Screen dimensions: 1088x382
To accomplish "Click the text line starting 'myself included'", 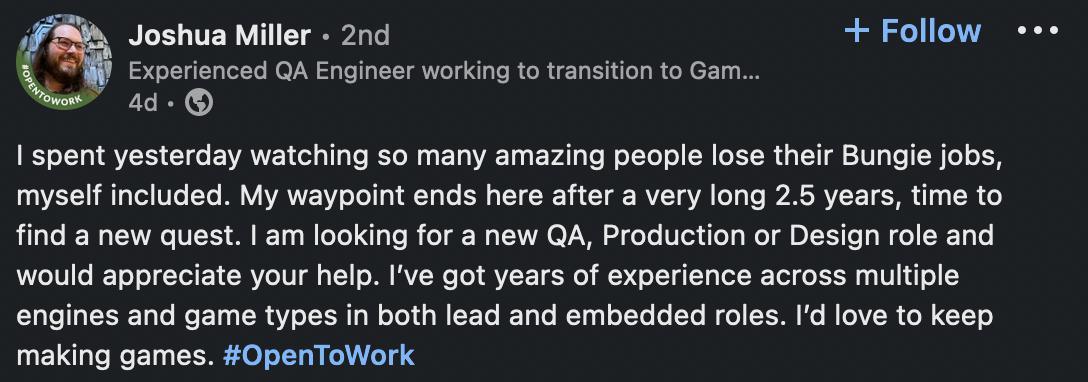I will [509, 196].
